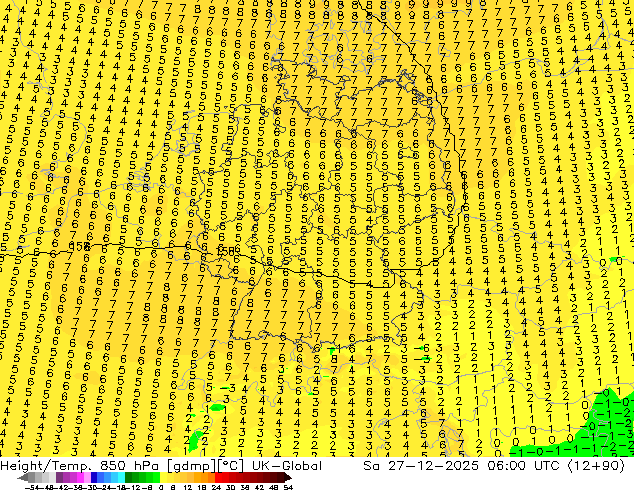Click the red swatch above the 24 label in the legend
Image resolution: width=634 pixels, height=490 pixels.
click(x=218, y=477)
